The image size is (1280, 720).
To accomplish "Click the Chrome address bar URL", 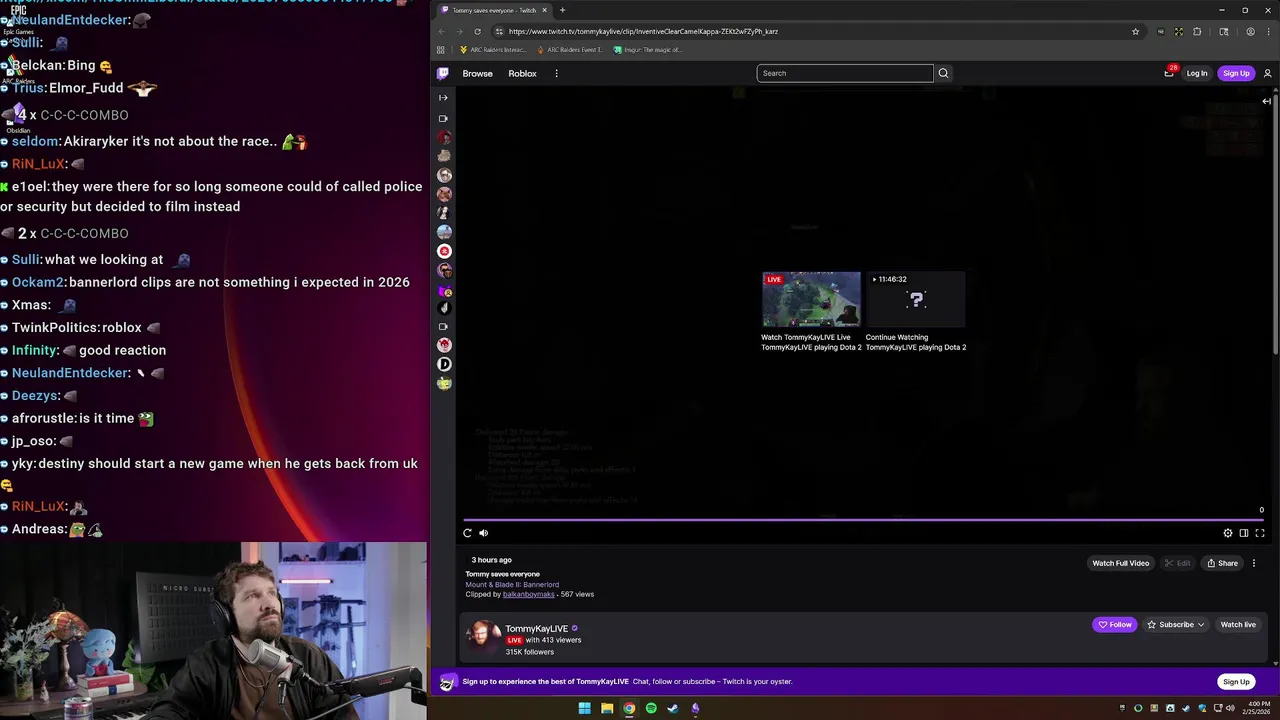I will pos(643,31).
